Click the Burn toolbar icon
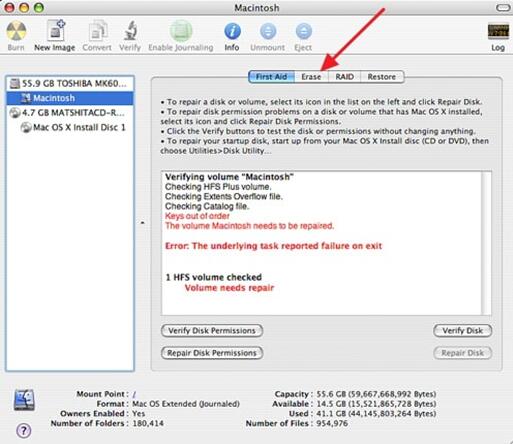The height and width of the screenshot is (444, 513). tap(16, 31)
